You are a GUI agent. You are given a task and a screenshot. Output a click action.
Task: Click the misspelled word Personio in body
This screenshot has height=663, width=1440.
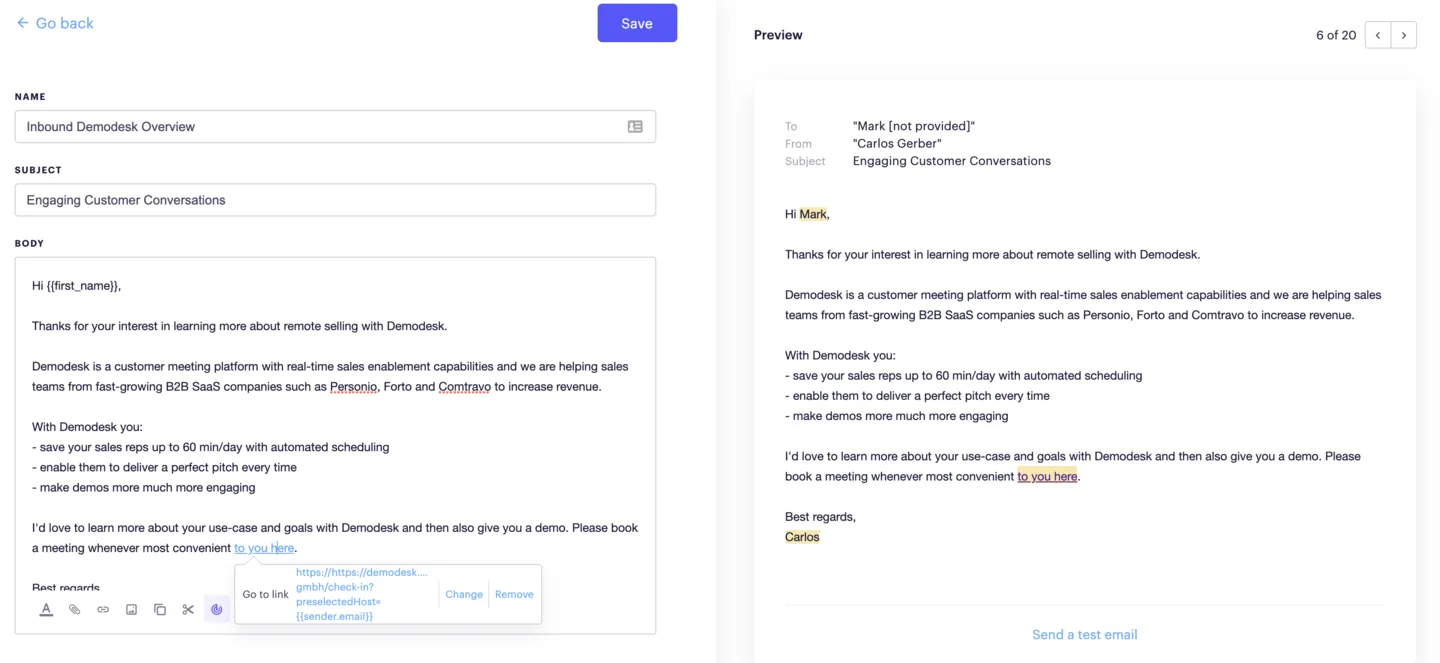coord(354,387)
